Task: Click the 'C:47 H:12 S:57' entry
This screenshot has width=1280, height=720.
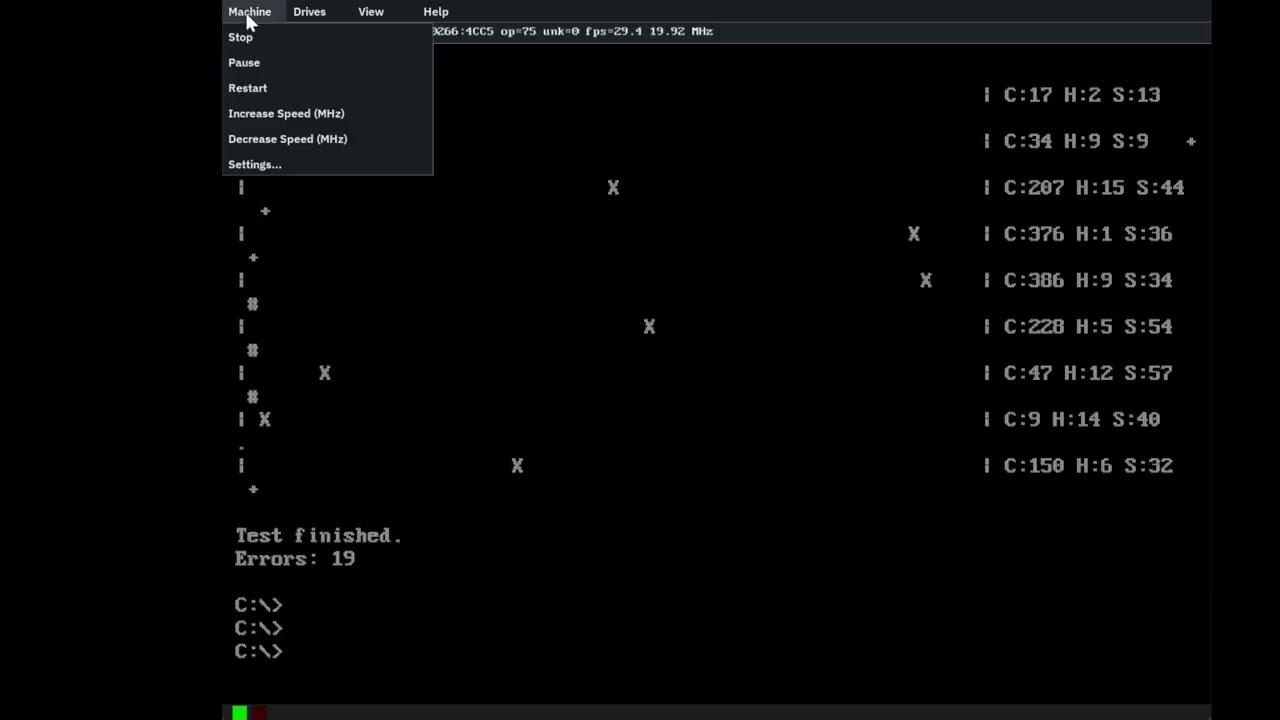Action: tap(1088, 373)
